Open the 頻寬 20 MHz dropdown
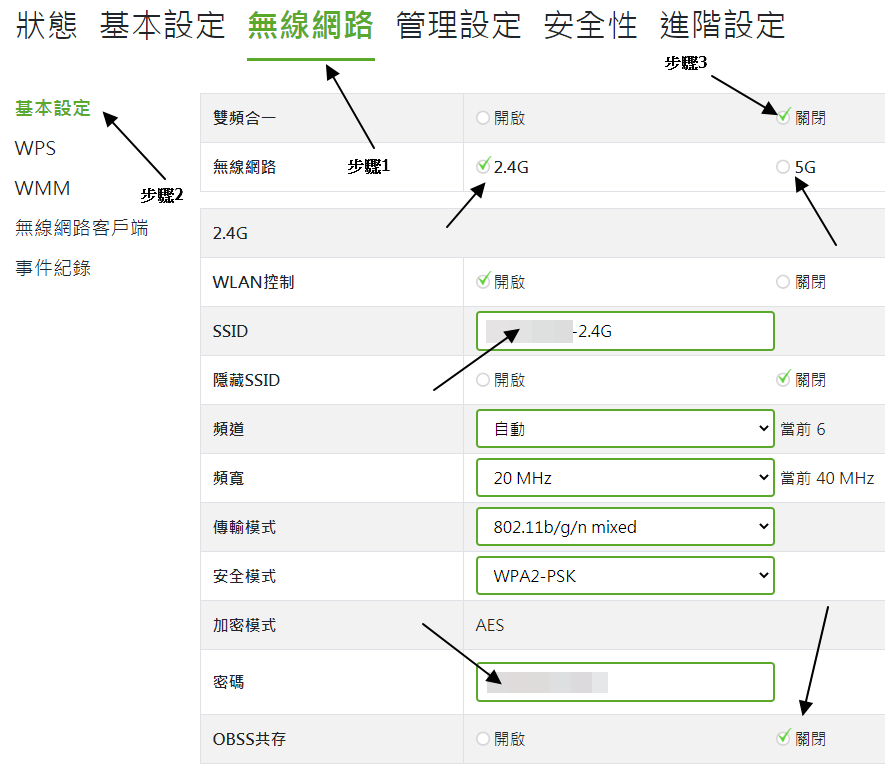 (x=625, y=478)
